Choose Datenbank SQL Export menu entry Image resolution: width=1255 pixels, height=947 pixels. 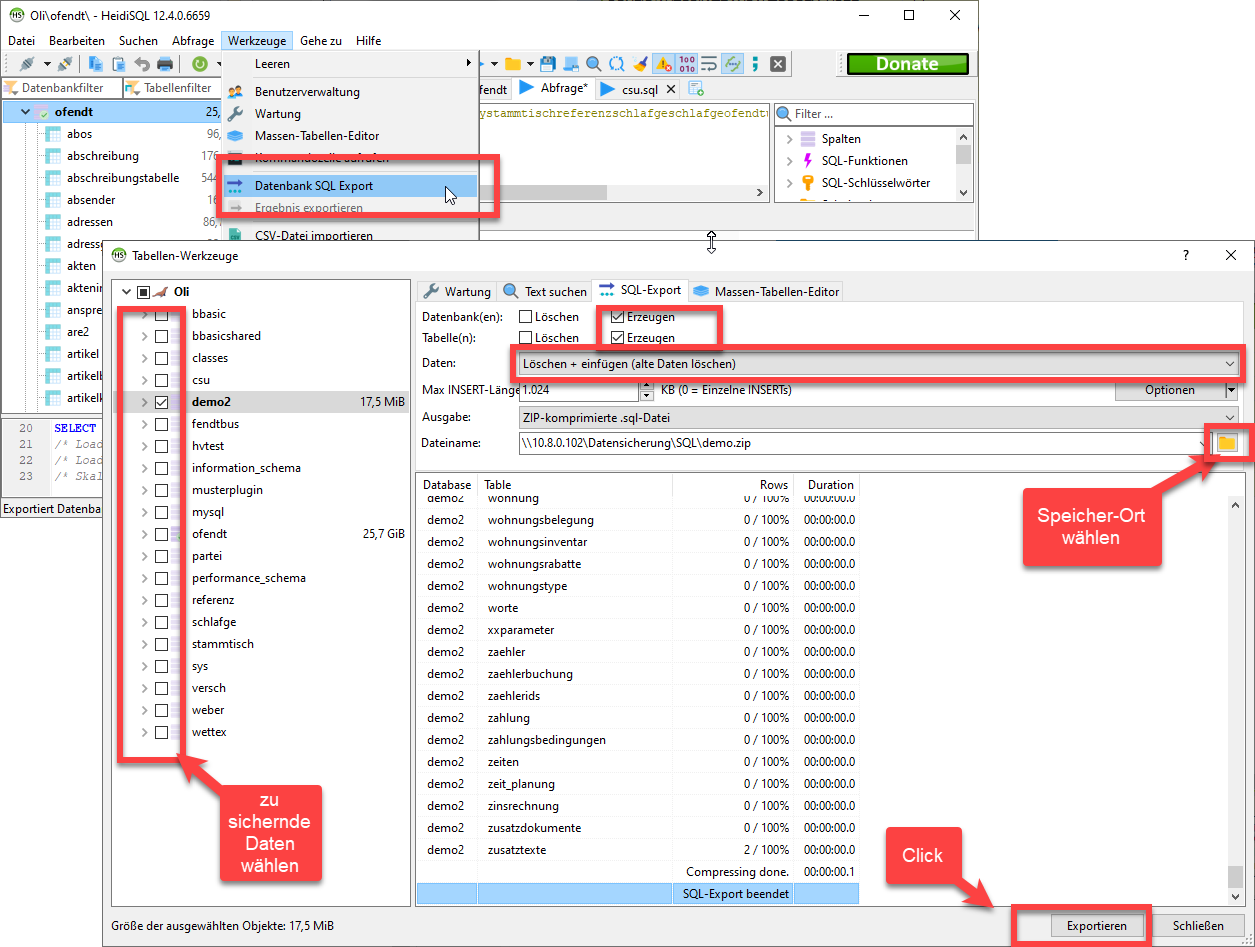pos(350,186)
